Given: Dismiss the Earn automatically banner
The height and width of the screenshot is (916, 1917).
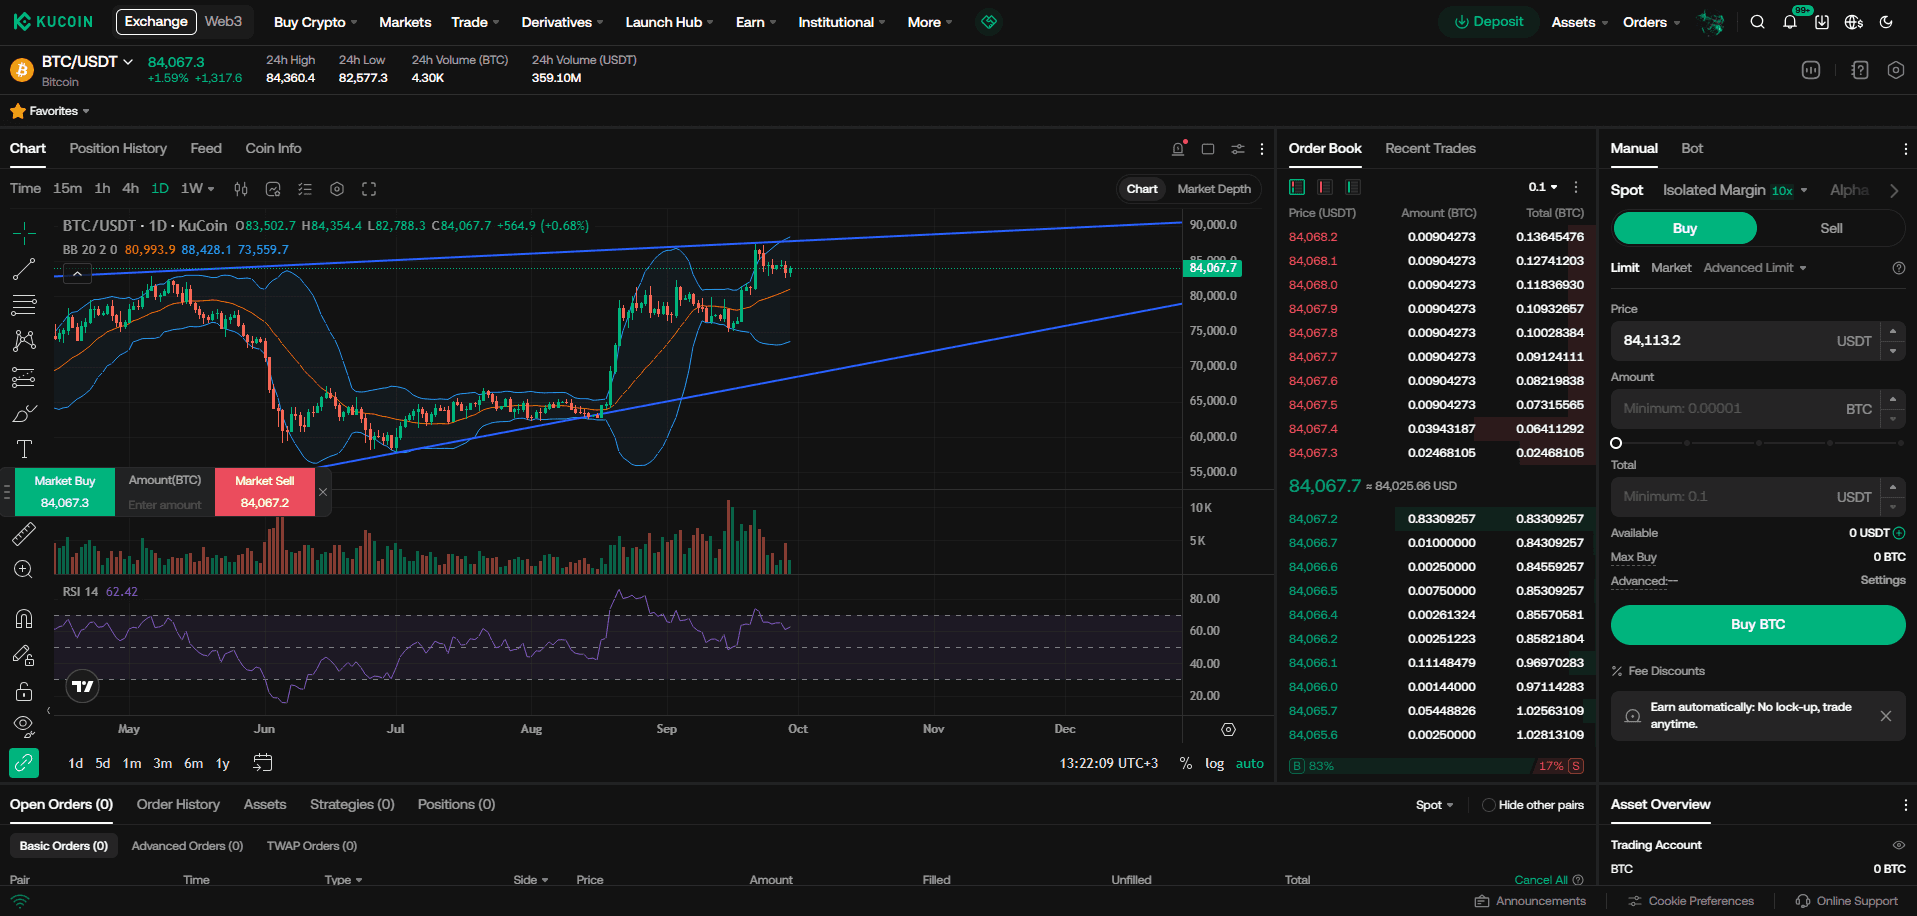Looking at the screenshot, I should pos(1886,716).
